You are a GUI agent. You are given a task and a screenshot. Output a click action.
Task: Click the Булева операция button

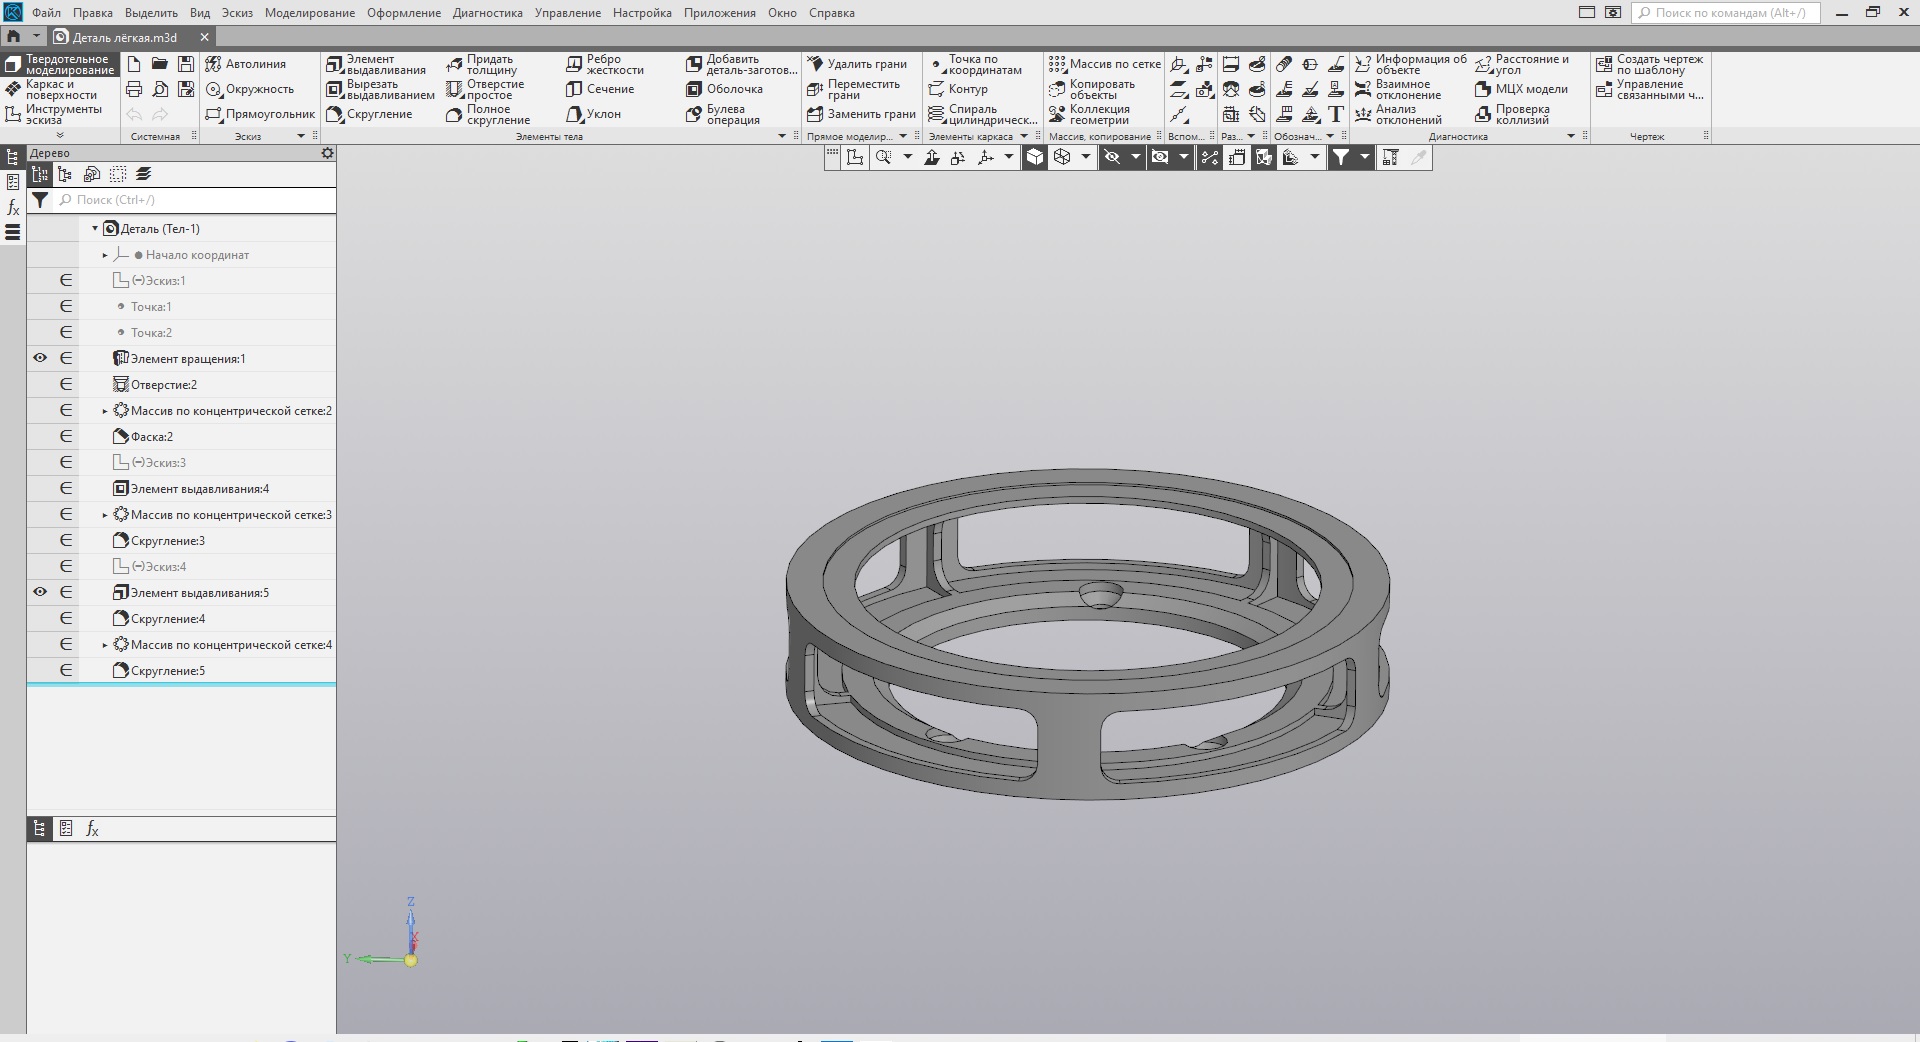click(723, 114)
